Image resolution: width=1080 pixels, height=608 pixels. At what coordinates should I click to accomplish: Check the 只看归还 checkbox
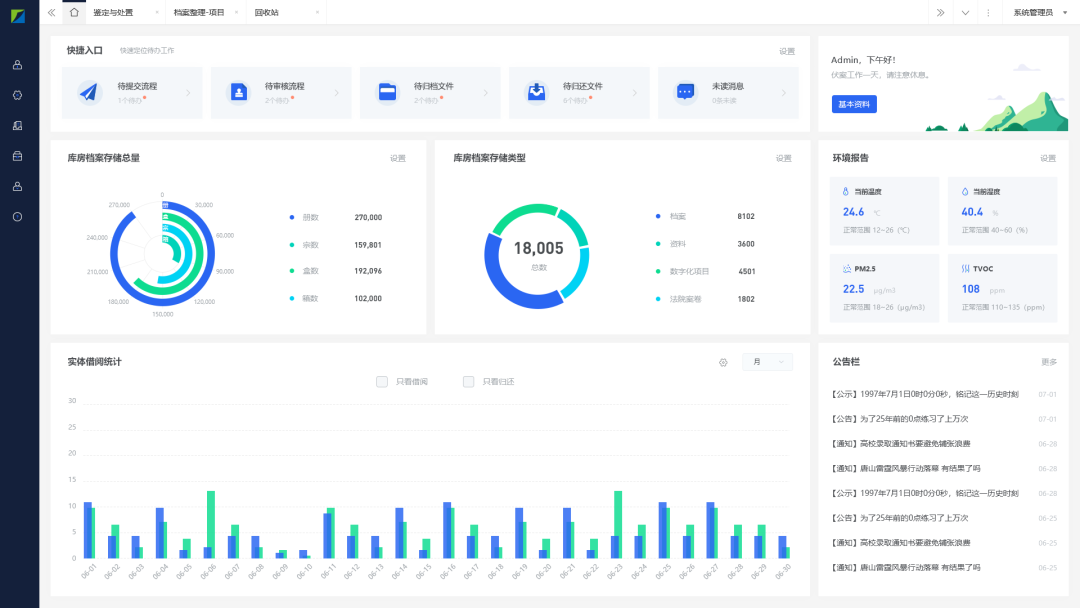click(468, 381)
